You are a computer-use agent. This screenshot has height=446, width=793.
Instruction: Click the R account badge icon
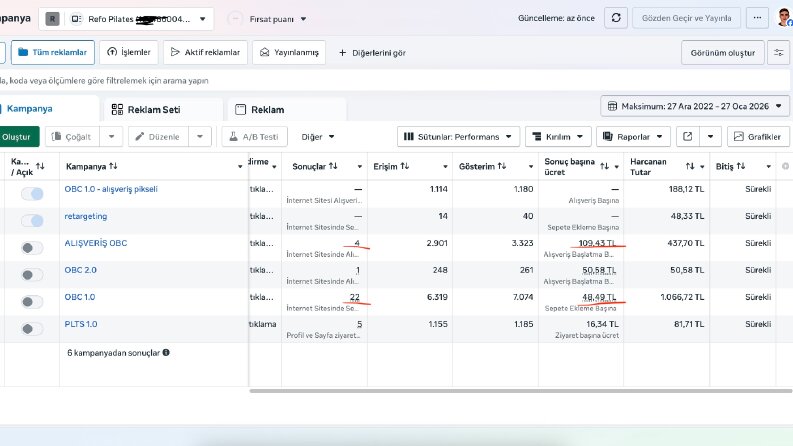(x=52, y=19)
